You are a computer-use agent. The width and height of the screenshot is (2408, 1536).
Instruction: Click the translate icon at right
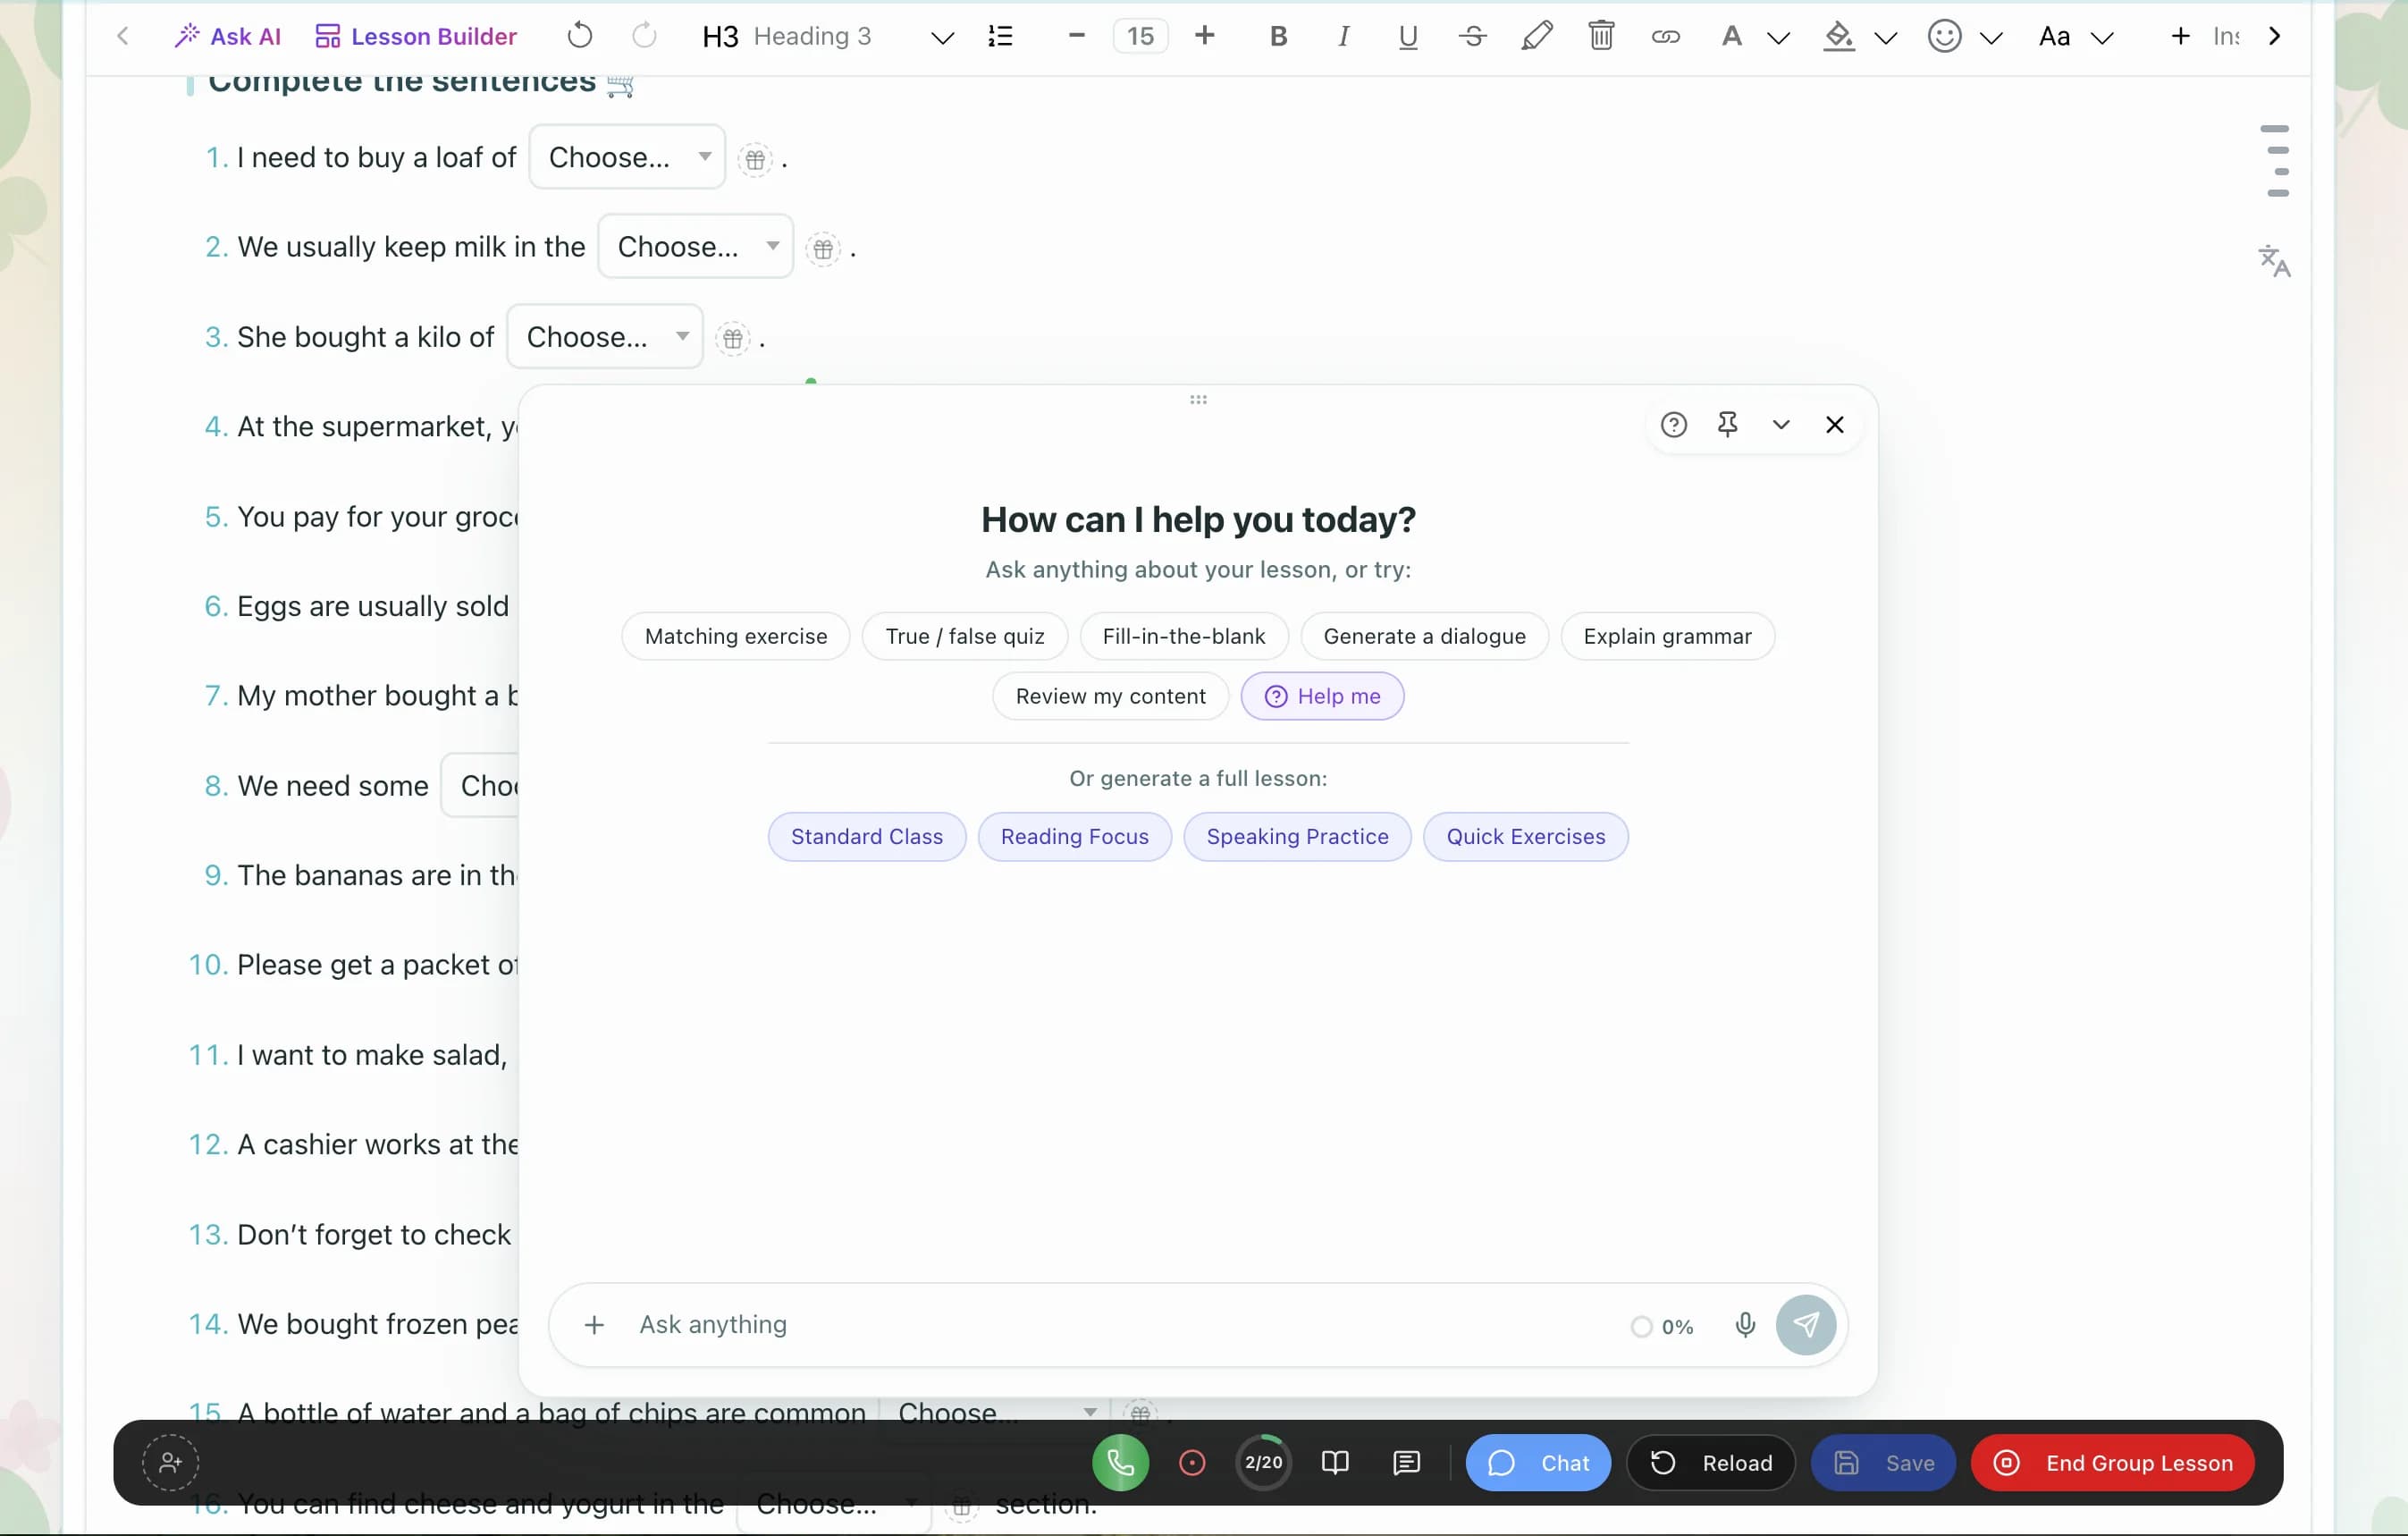[2273, 260]
